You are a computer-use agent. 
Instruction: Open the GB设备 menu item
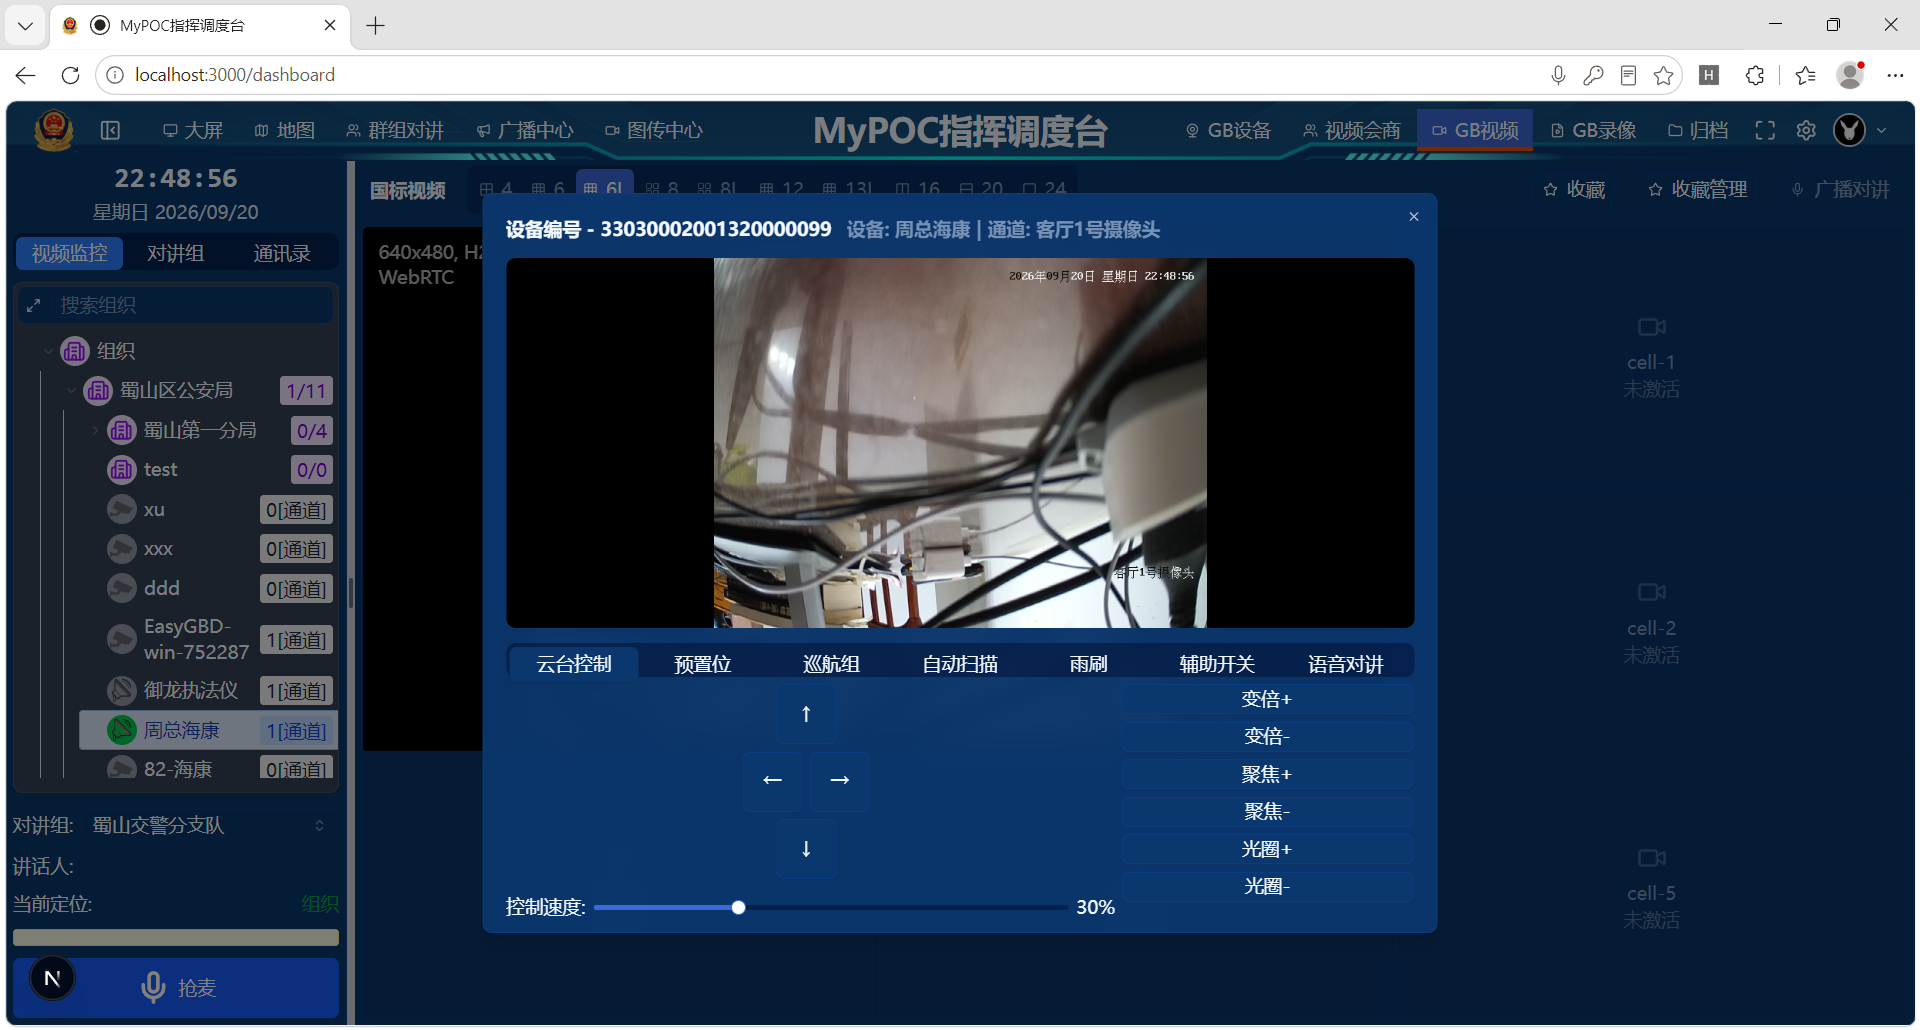(1228, 130)
